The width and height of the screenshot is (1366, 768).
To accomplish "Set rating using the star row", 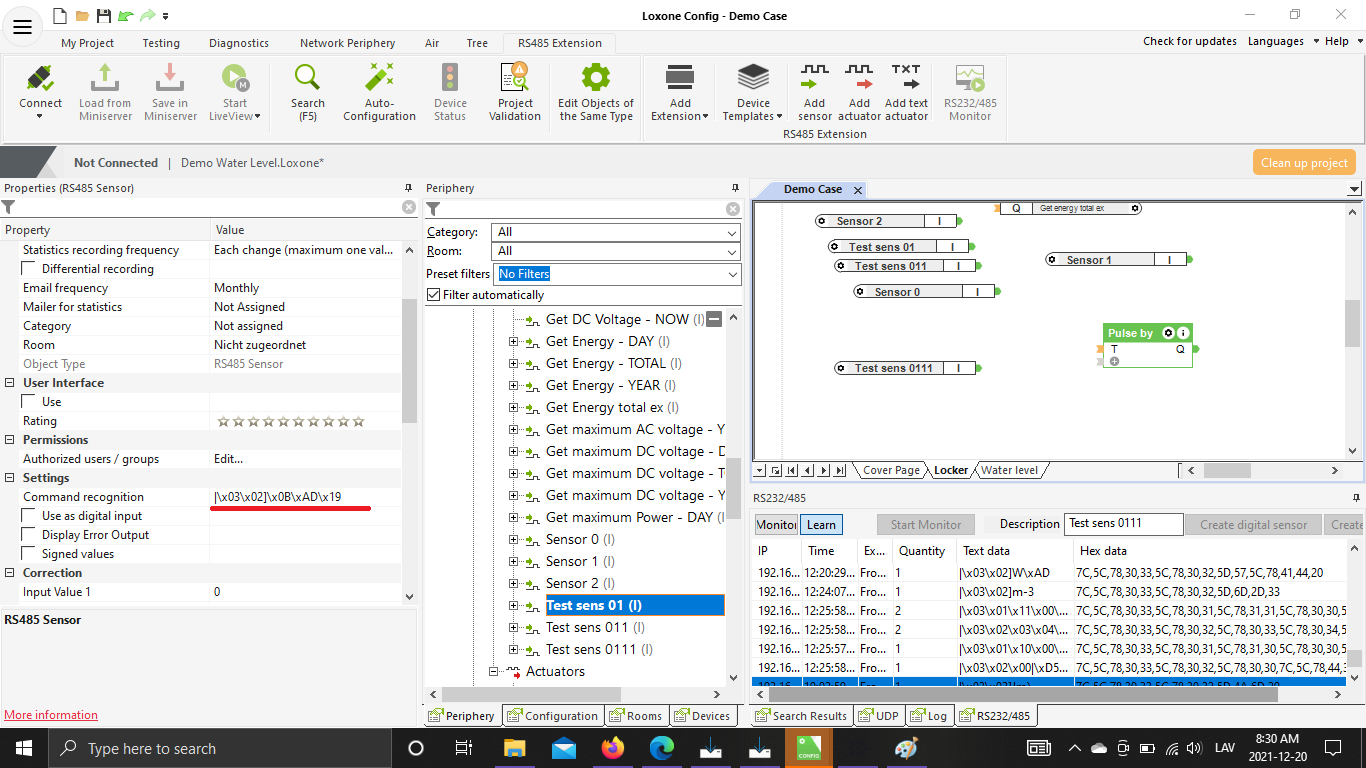I will [x=290, y=422].
